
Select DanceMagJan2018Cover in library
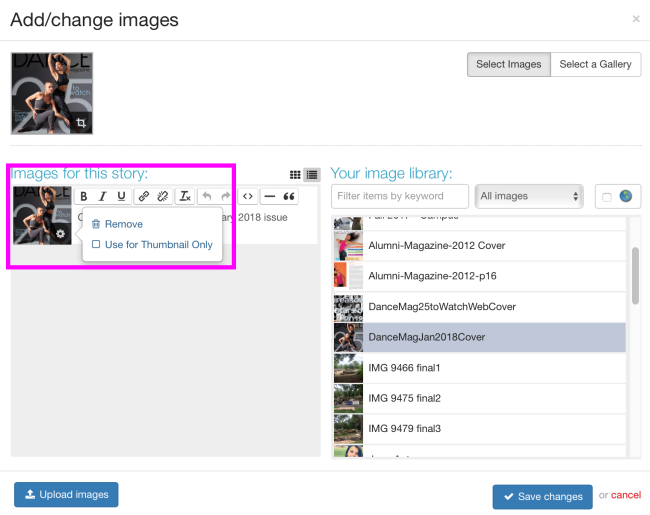[x=480, y=337]
